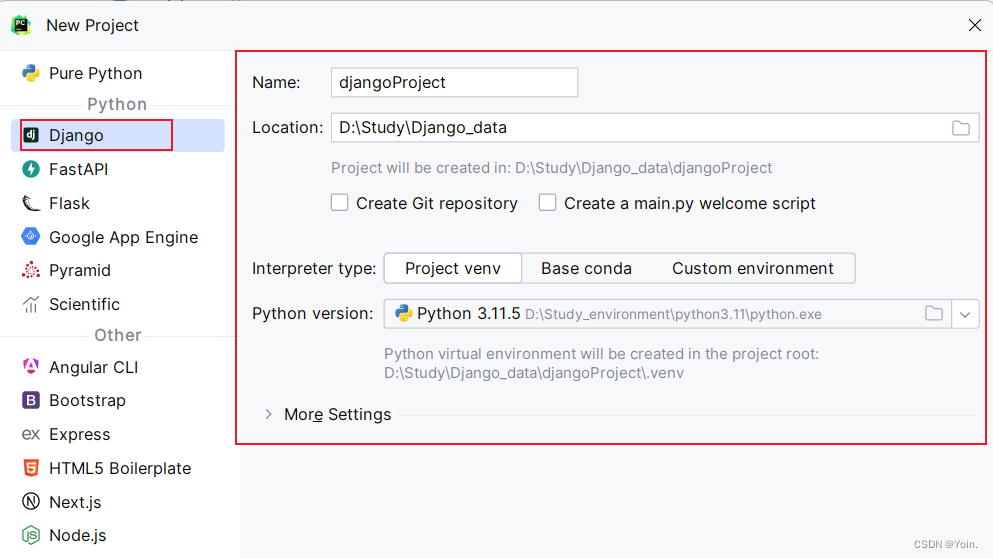Click the HTML5 Boilerplate shield icon
The image size is (993, 558).
[30, 468]
